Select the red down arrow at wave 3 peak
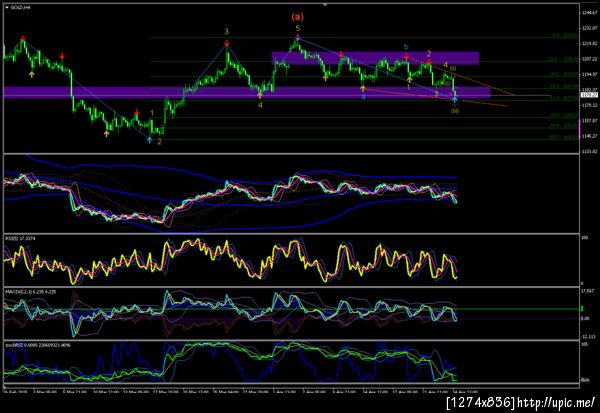 tap(227, 42)
